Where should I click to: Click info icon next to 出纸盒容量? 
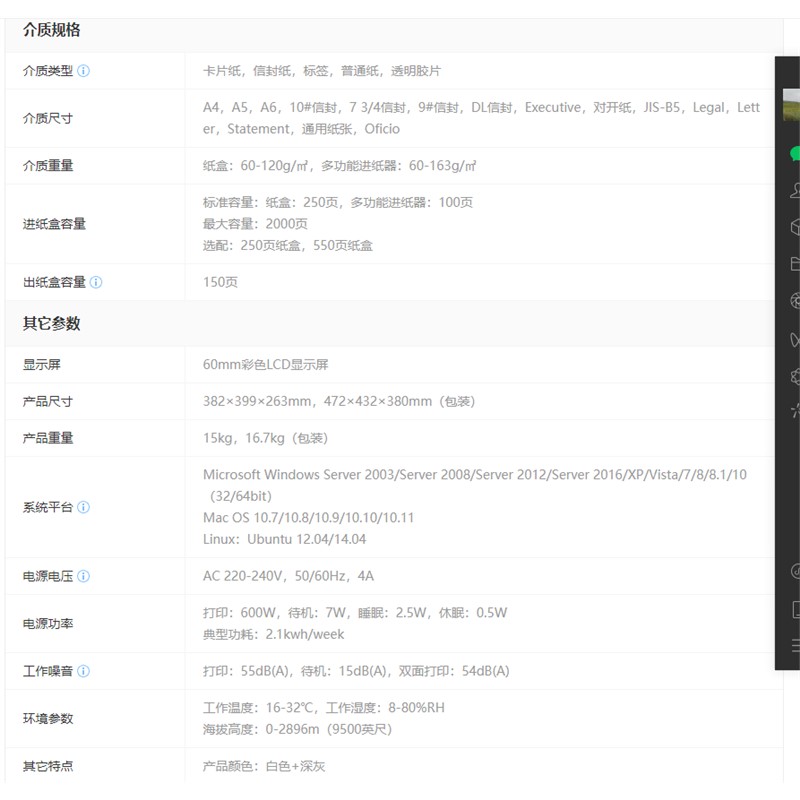click(x=96, y=282)
